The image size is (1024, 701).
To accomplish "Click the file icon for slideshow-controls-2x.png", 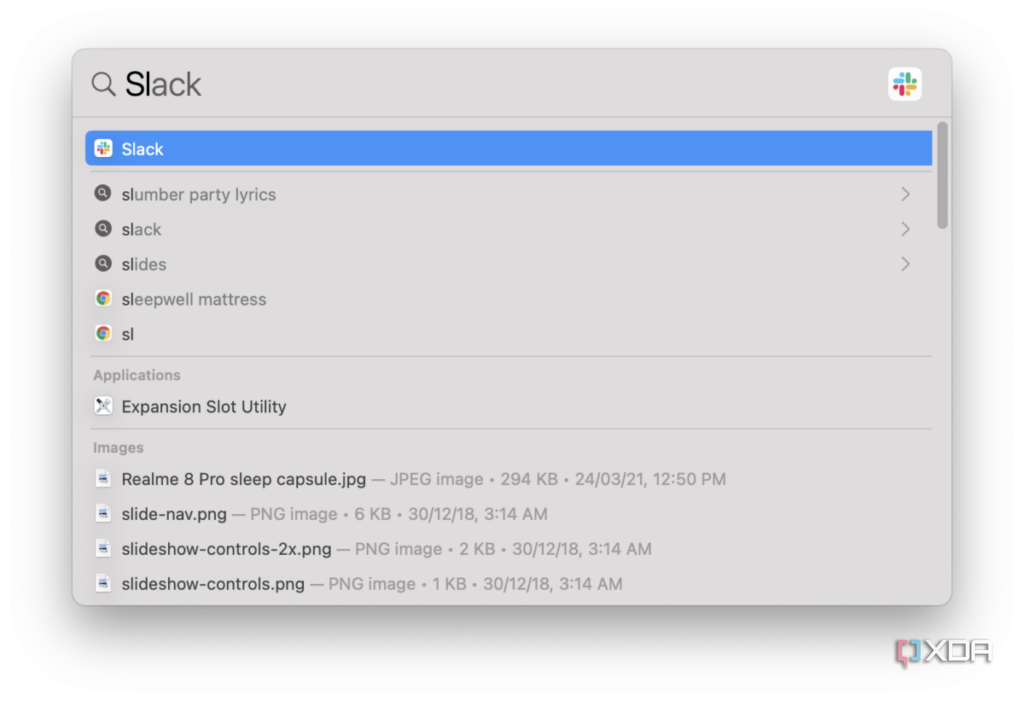I will coord(103,548).
